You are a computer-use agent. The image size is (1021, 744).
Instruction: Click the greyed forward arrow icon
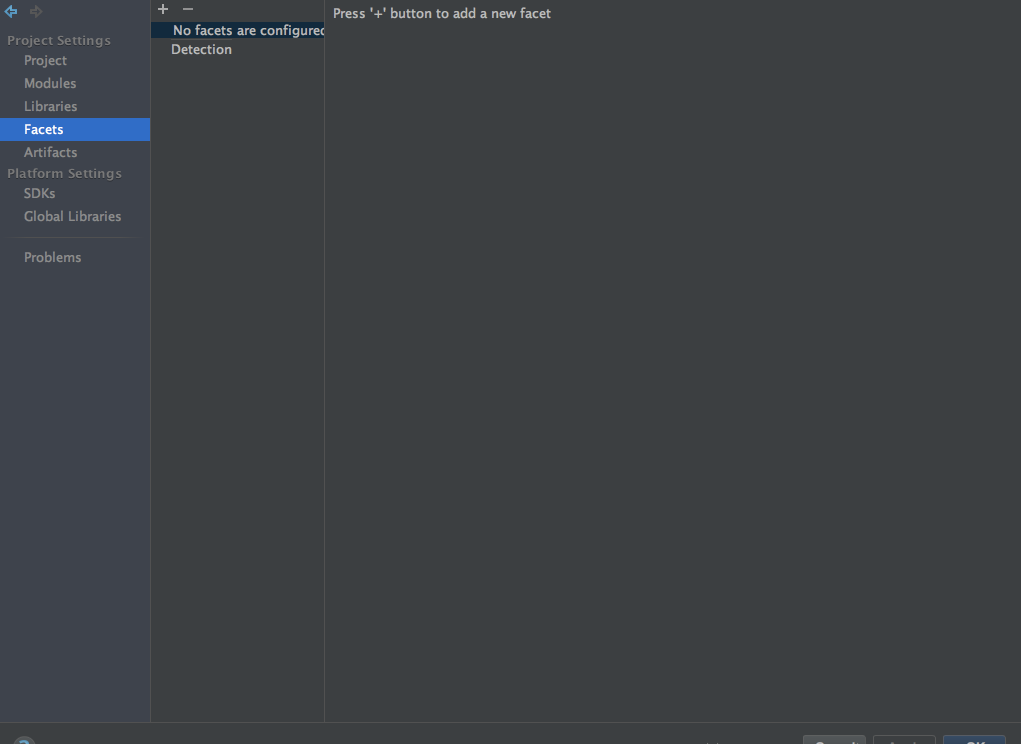[36, 11]
